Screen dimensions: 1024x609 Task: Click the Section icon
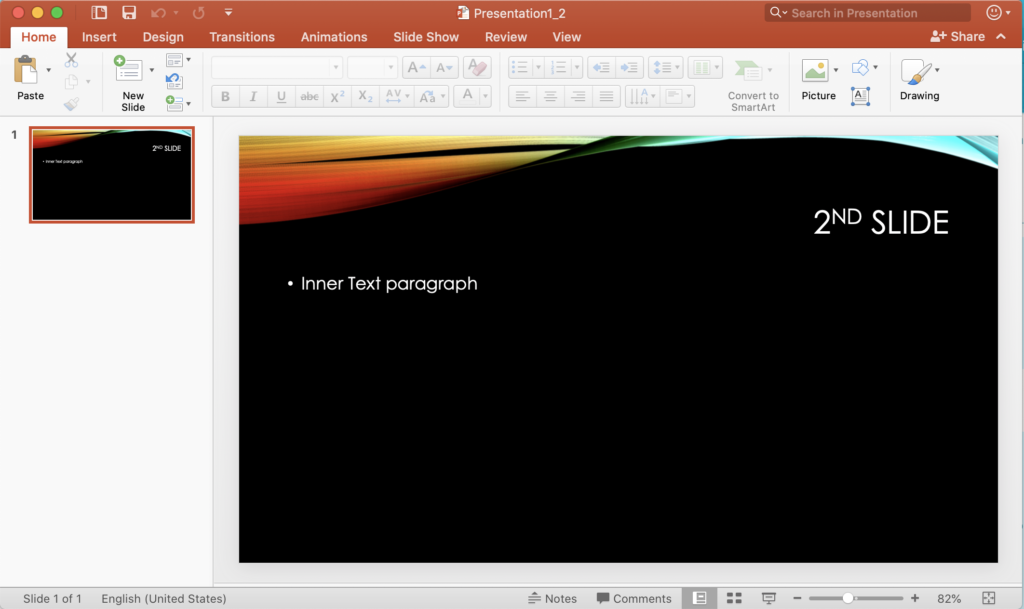pyautogui.click(x=174, y=103)
